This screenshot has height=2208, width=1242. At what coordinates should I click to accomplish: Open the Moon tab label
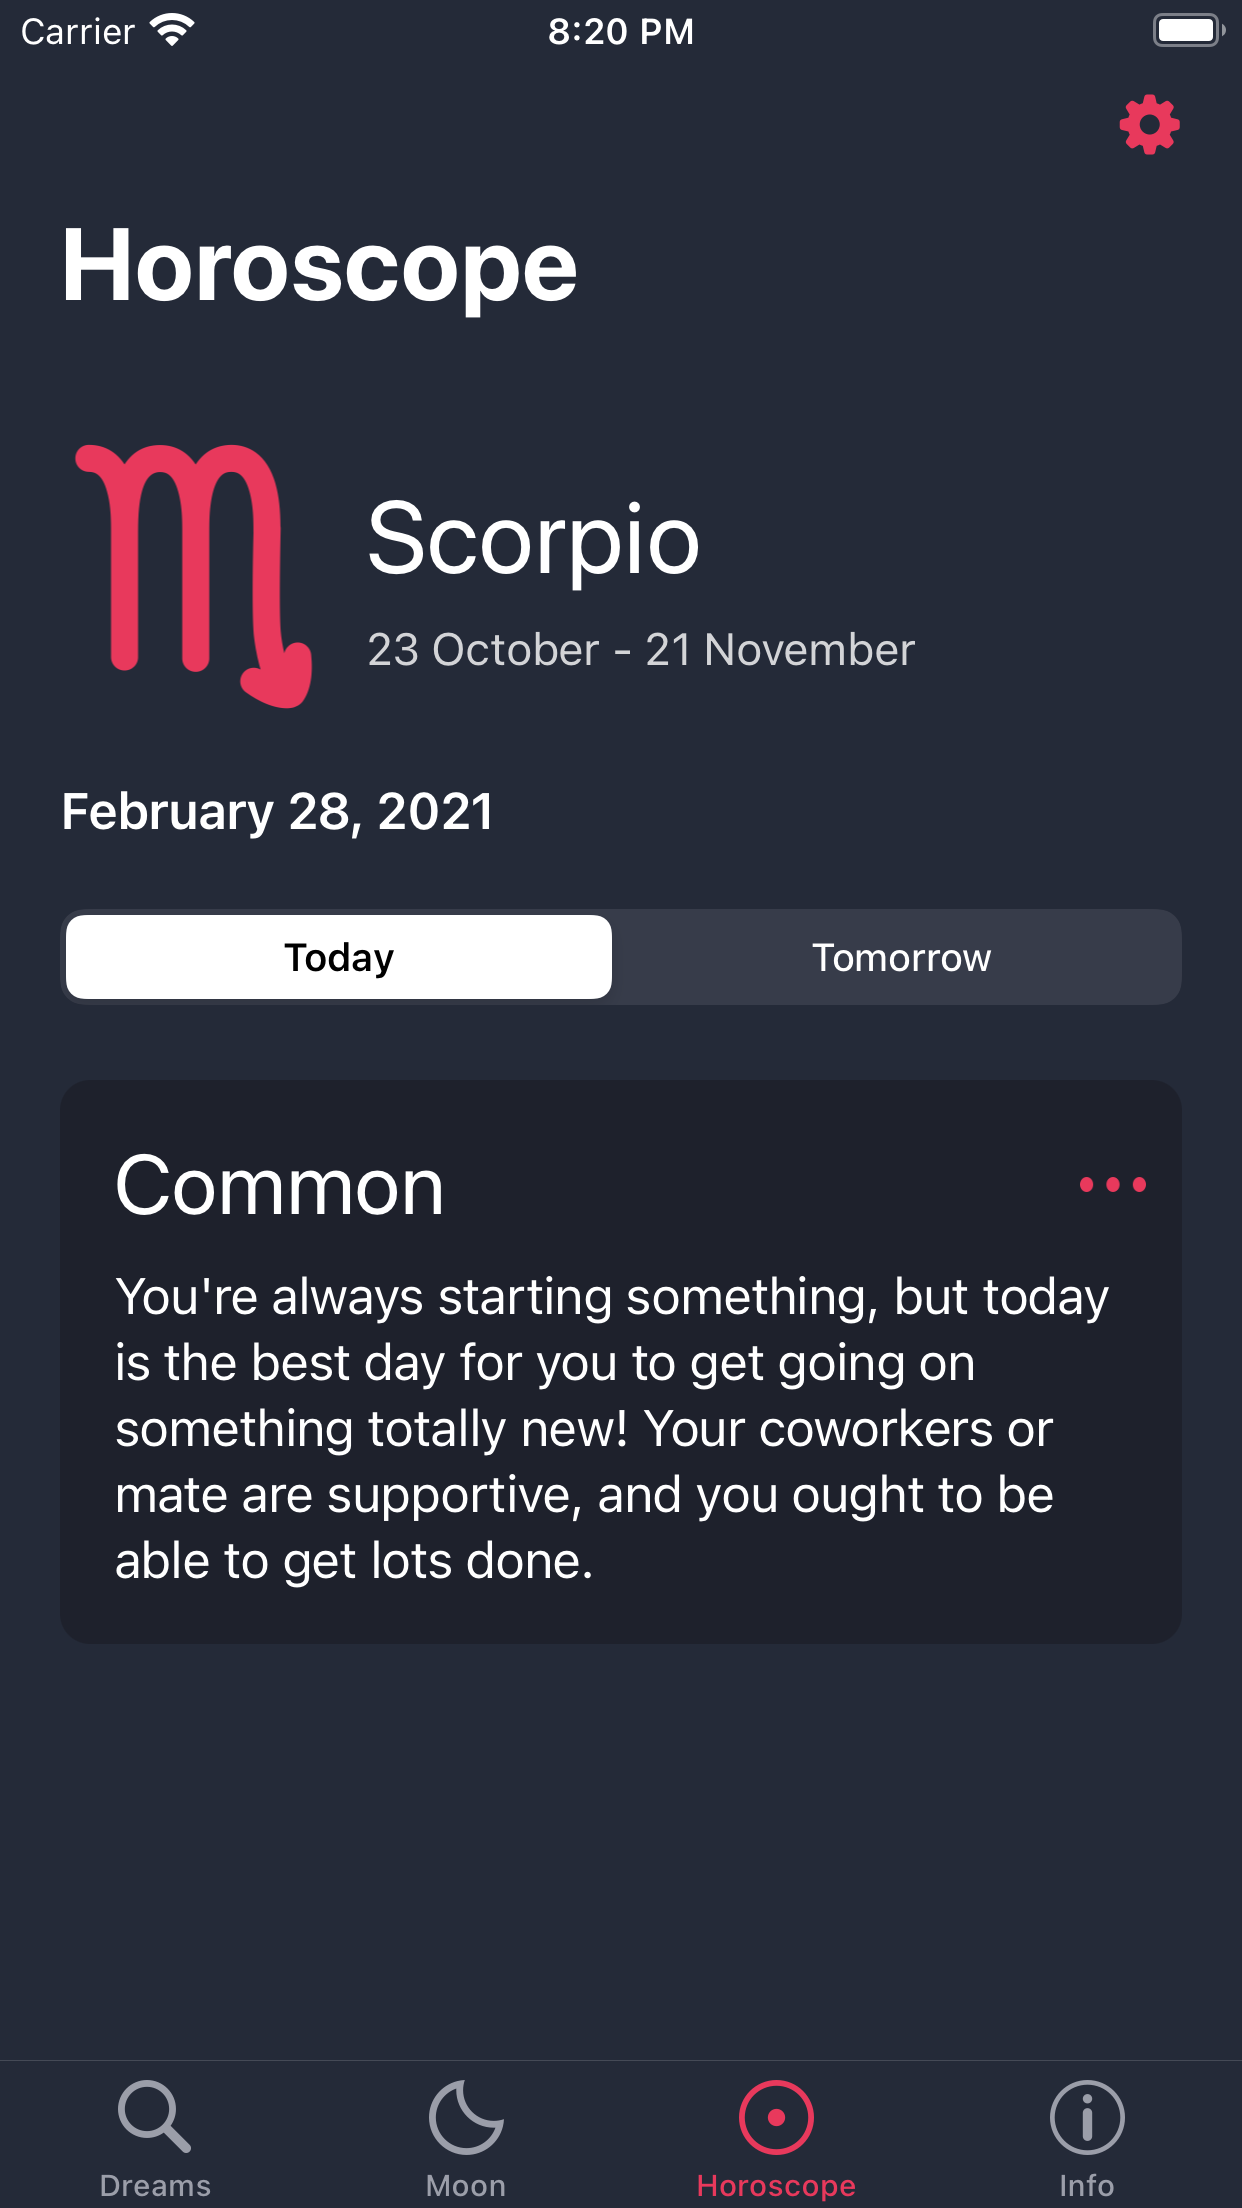coord(466,2186)
